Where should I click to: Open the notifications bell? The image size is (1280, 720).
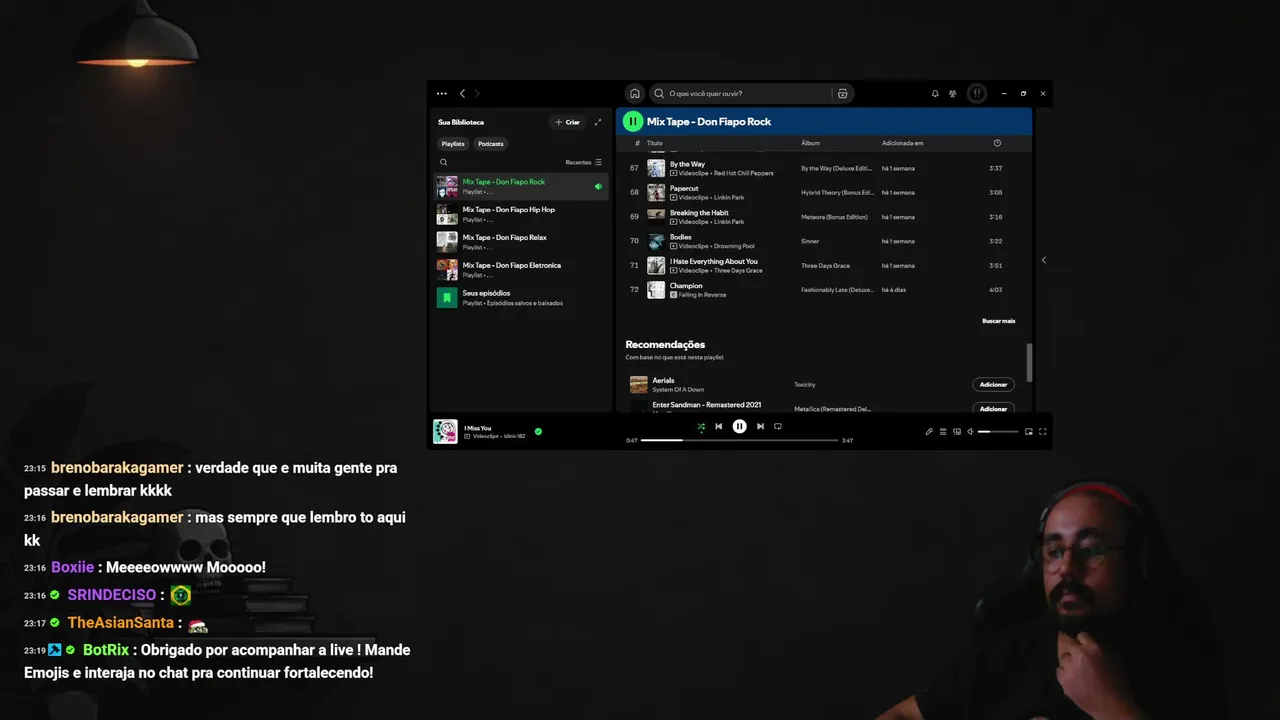(935, 93)
